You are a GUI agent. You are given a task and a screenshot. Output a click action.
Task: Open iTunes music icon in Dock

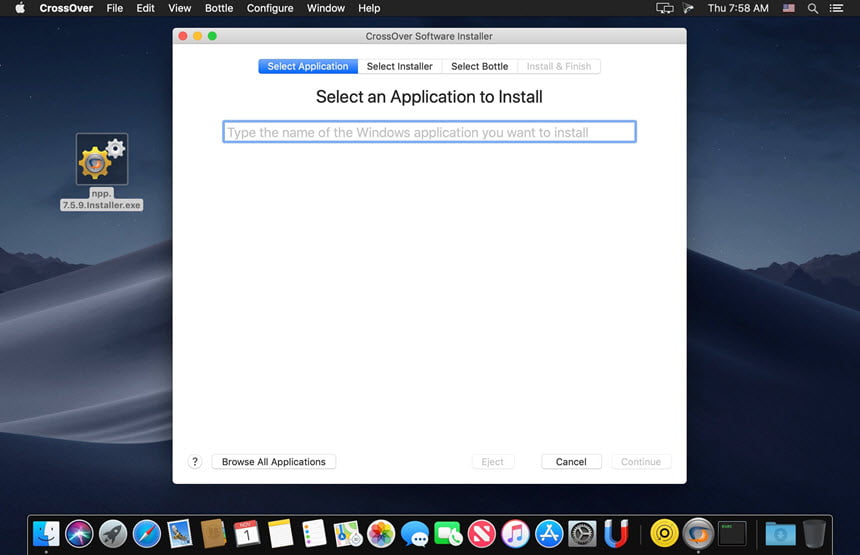[515, 533]
